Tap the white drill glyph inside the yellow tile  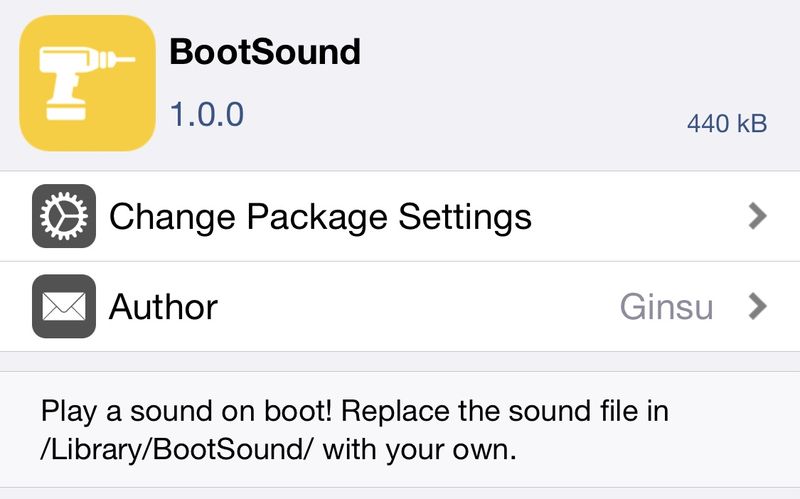point(87,83)
